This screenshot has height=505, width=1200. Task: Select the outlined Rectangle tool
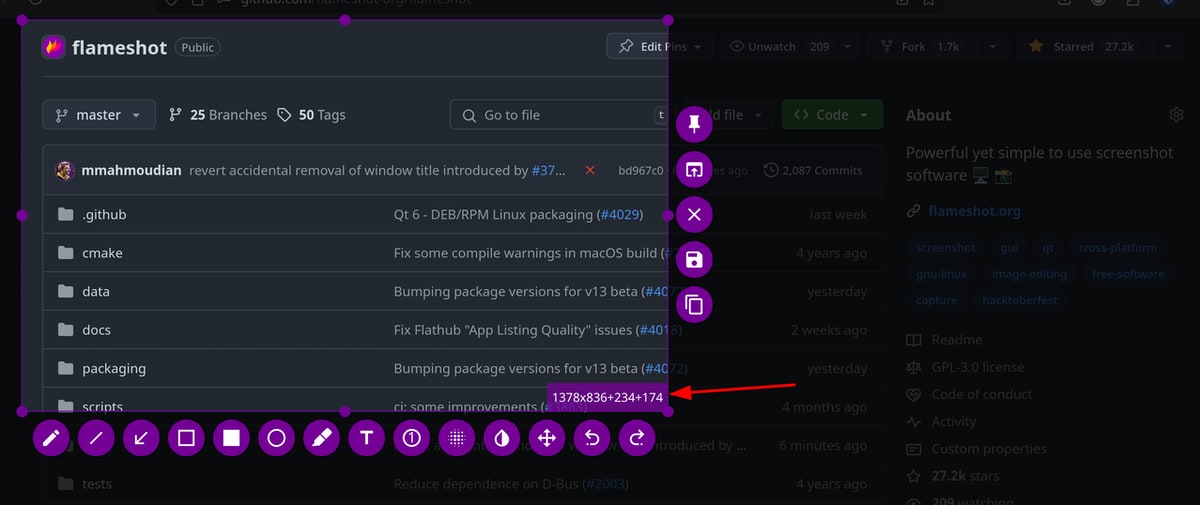point(186,438)
